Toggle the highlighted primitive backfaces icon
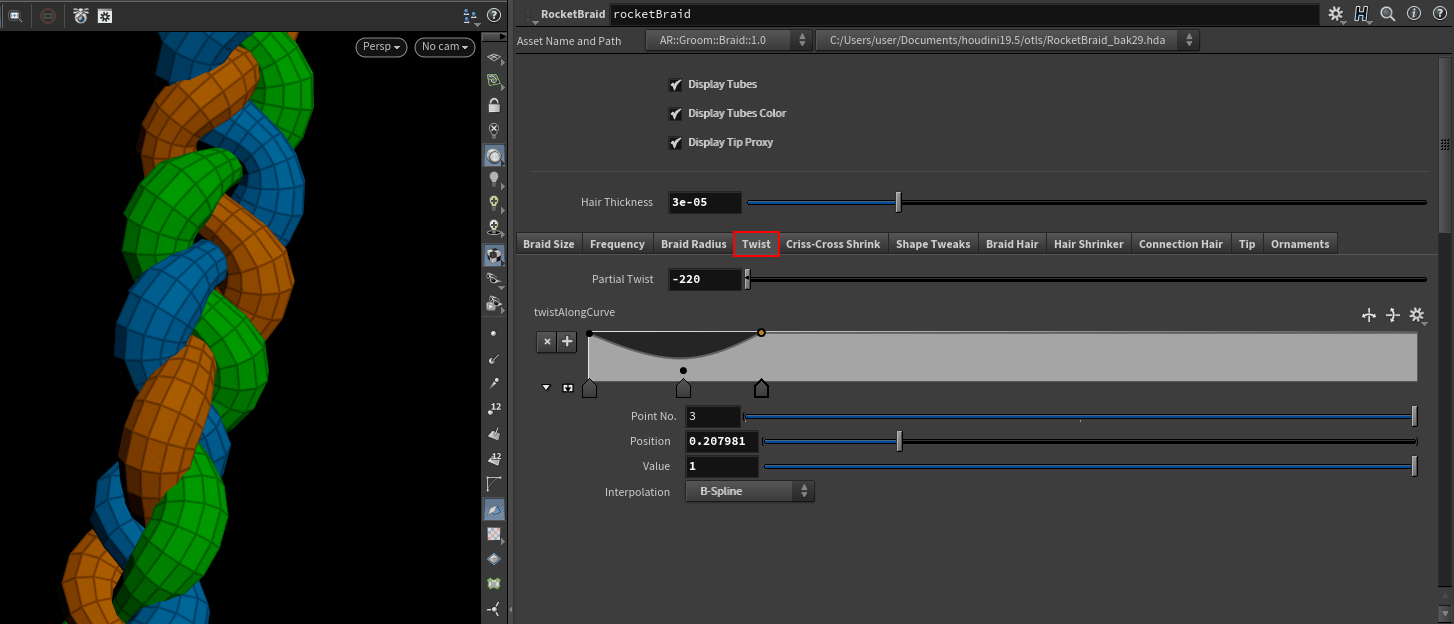Screen dimensions: 1454x624 click(x=494, y=509)
